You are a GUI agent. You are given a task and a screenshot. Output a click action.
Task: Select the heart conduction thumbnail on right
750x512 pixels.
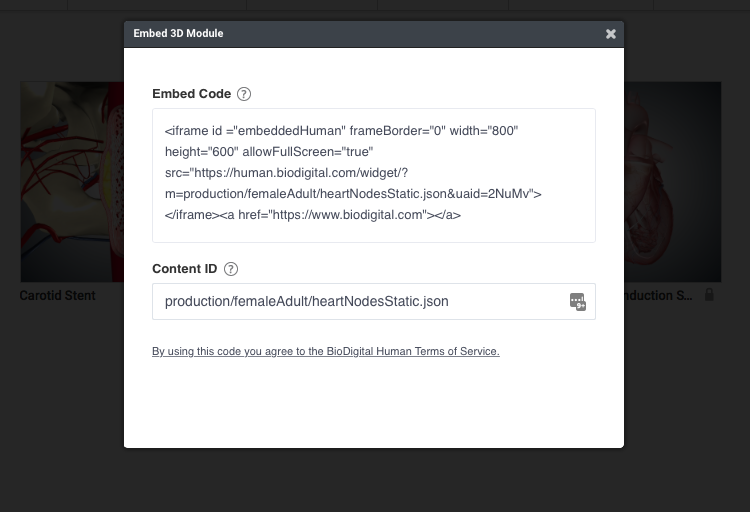[673, 182]
